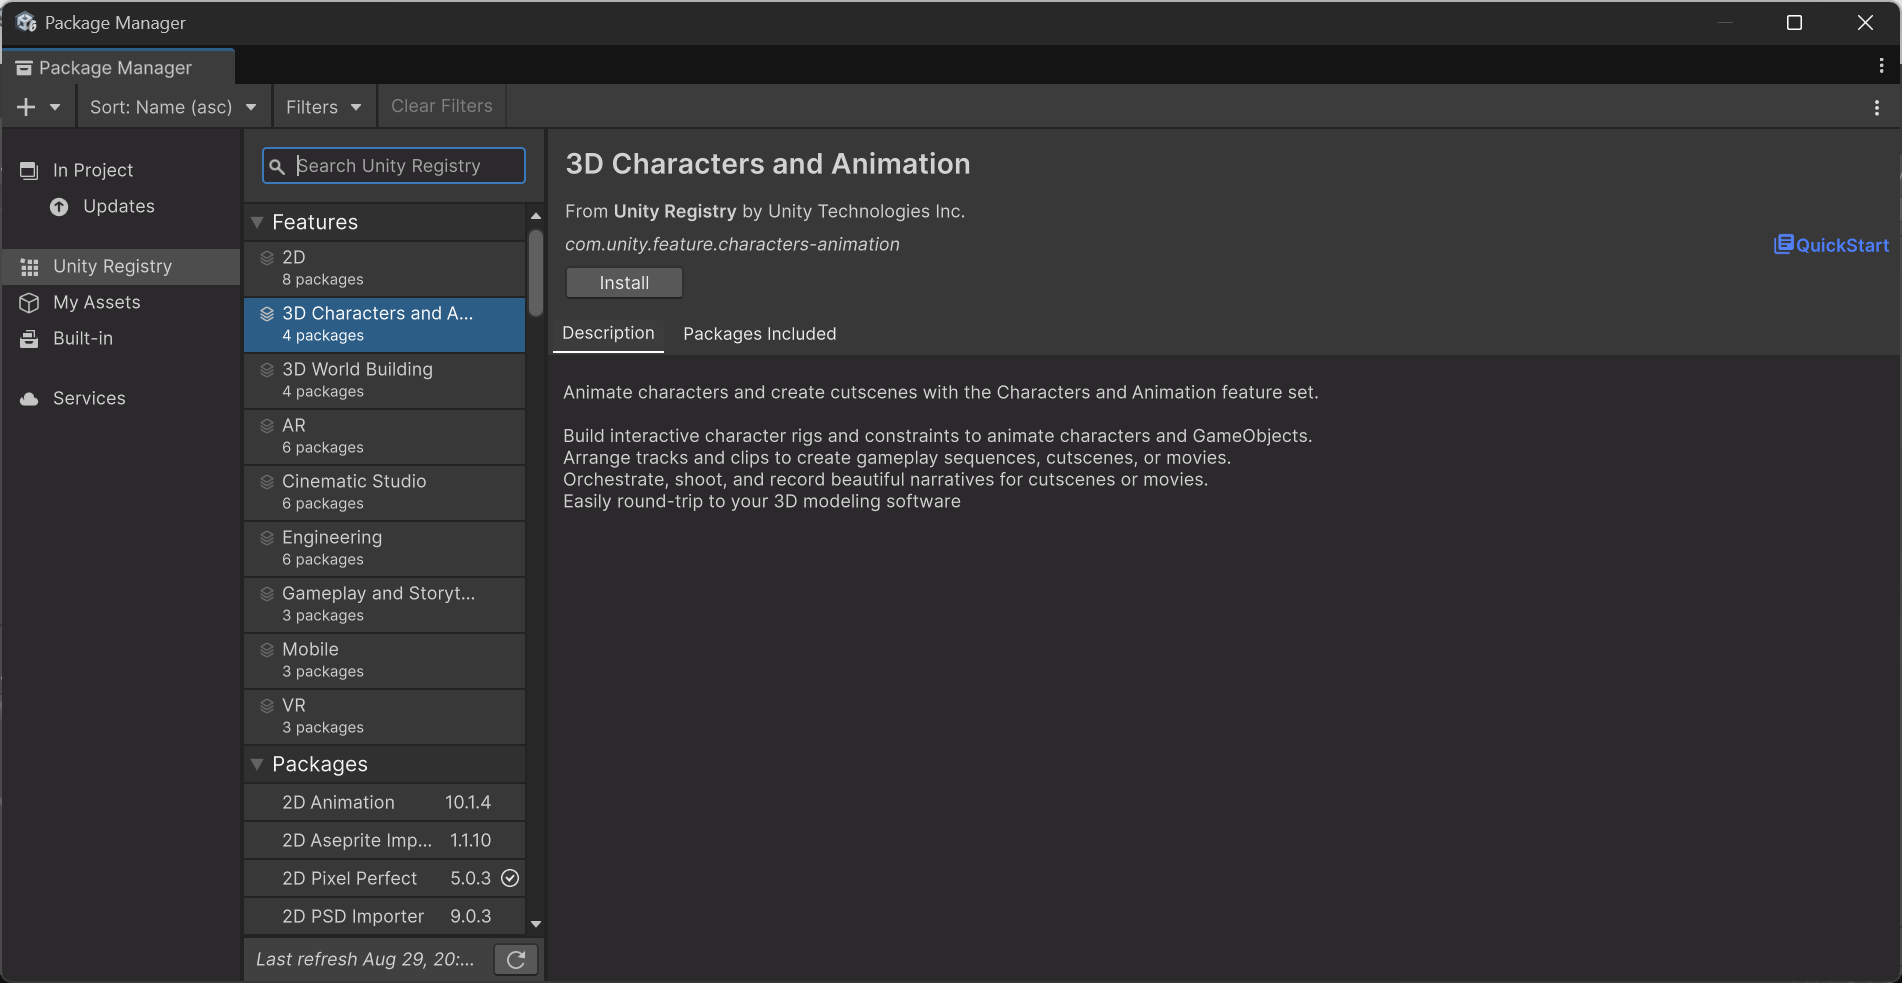The width and height of the screenshot is (1902, 983).
Task: Select the Updates label
Action: pyautogui.click(x=119, y=206)
